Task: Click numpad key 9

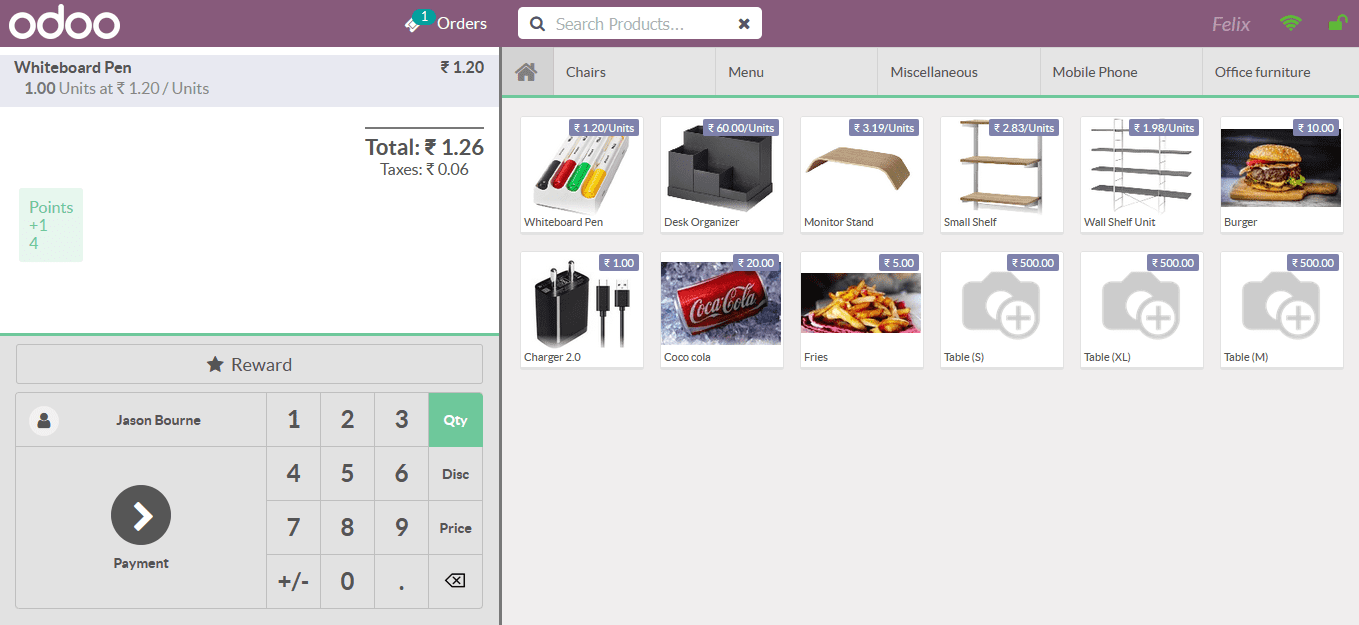Action: (401, 528)
